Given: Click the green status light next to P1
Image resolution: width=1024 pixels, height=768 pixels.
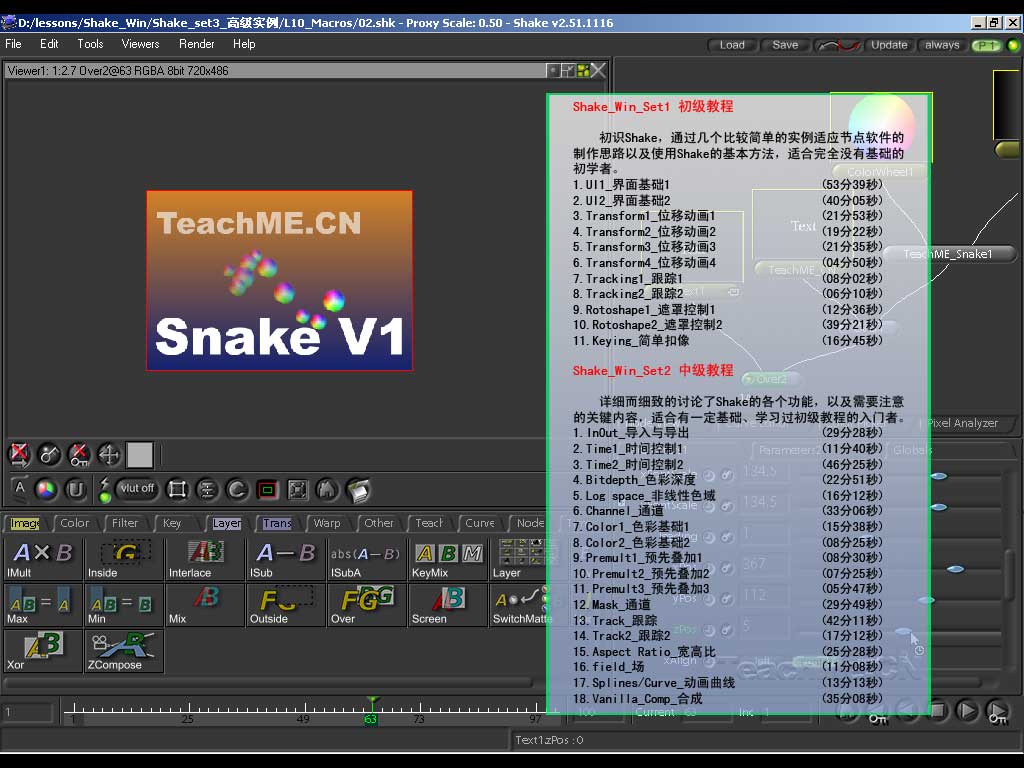Looking at the screenshot, I should [1013, 45].
